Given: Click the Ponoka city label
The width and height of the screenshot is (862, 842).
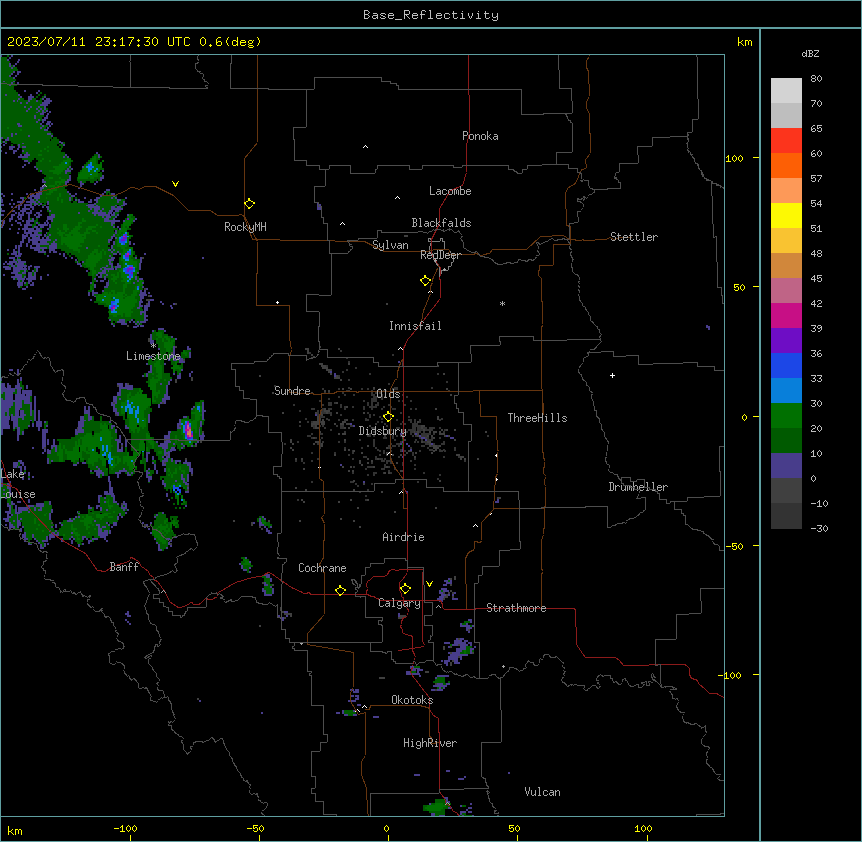Looking at the screenshot, I should [480, 136].
